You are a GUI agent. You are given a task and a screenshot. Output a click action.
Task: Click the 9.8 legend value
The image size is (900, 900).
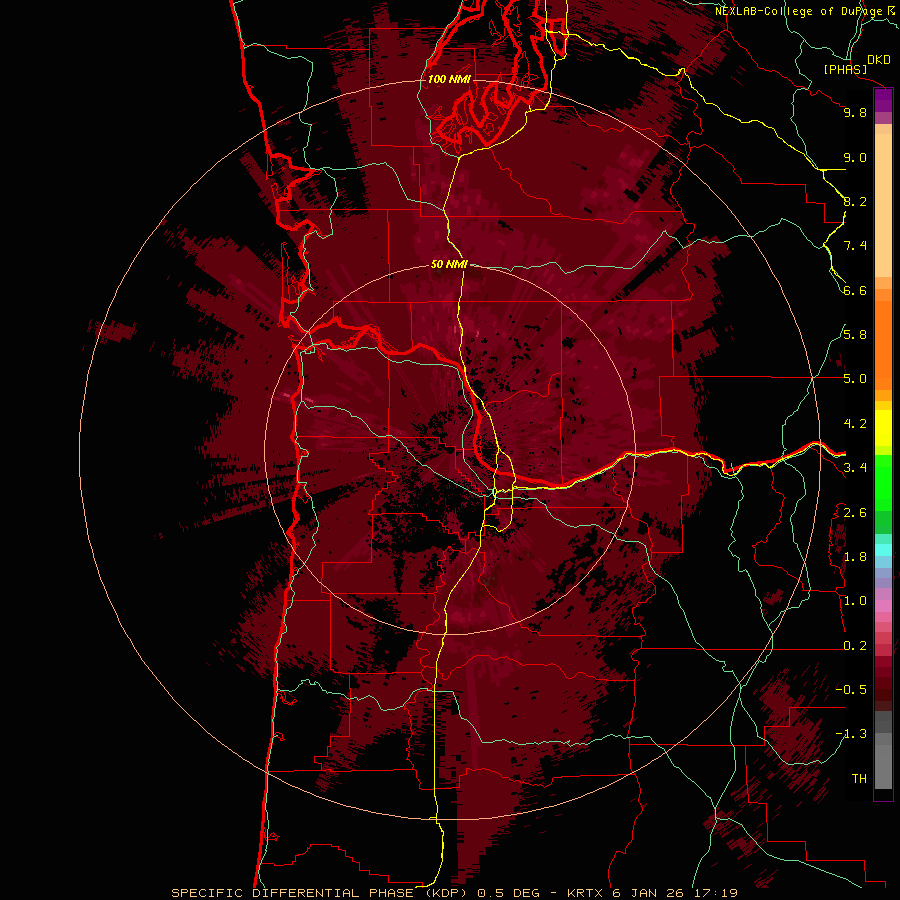pos(855,112)
